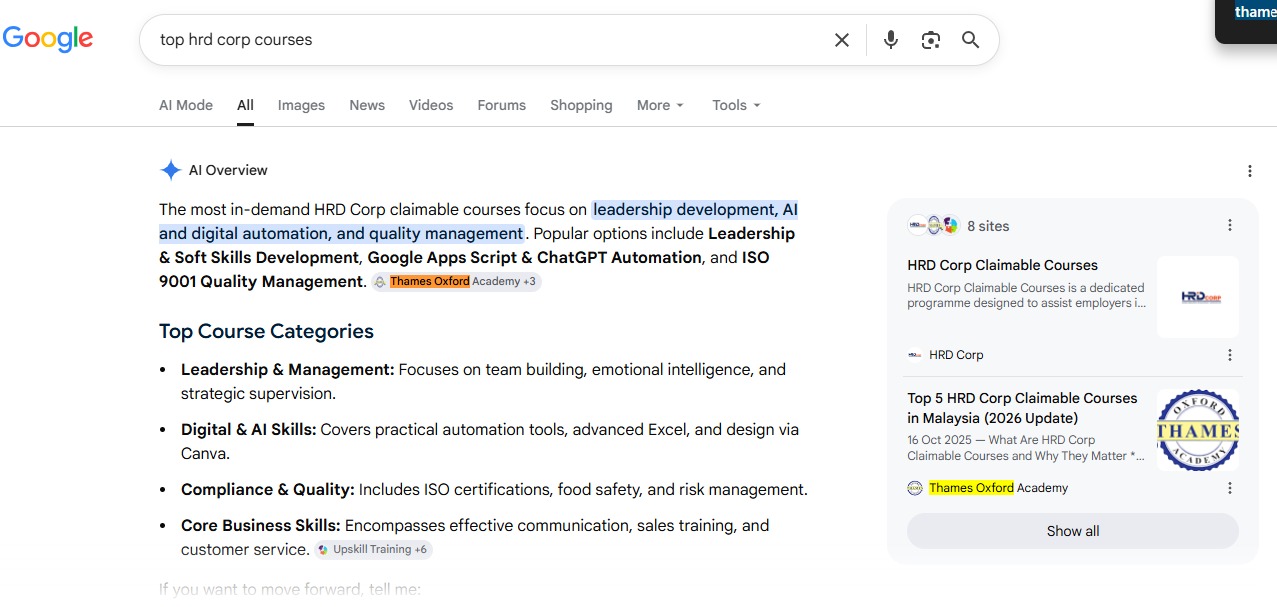Open options menu for Thames Oxford Academy source
This screenshot has height=607, width=1277.
tap(1230, 488)
